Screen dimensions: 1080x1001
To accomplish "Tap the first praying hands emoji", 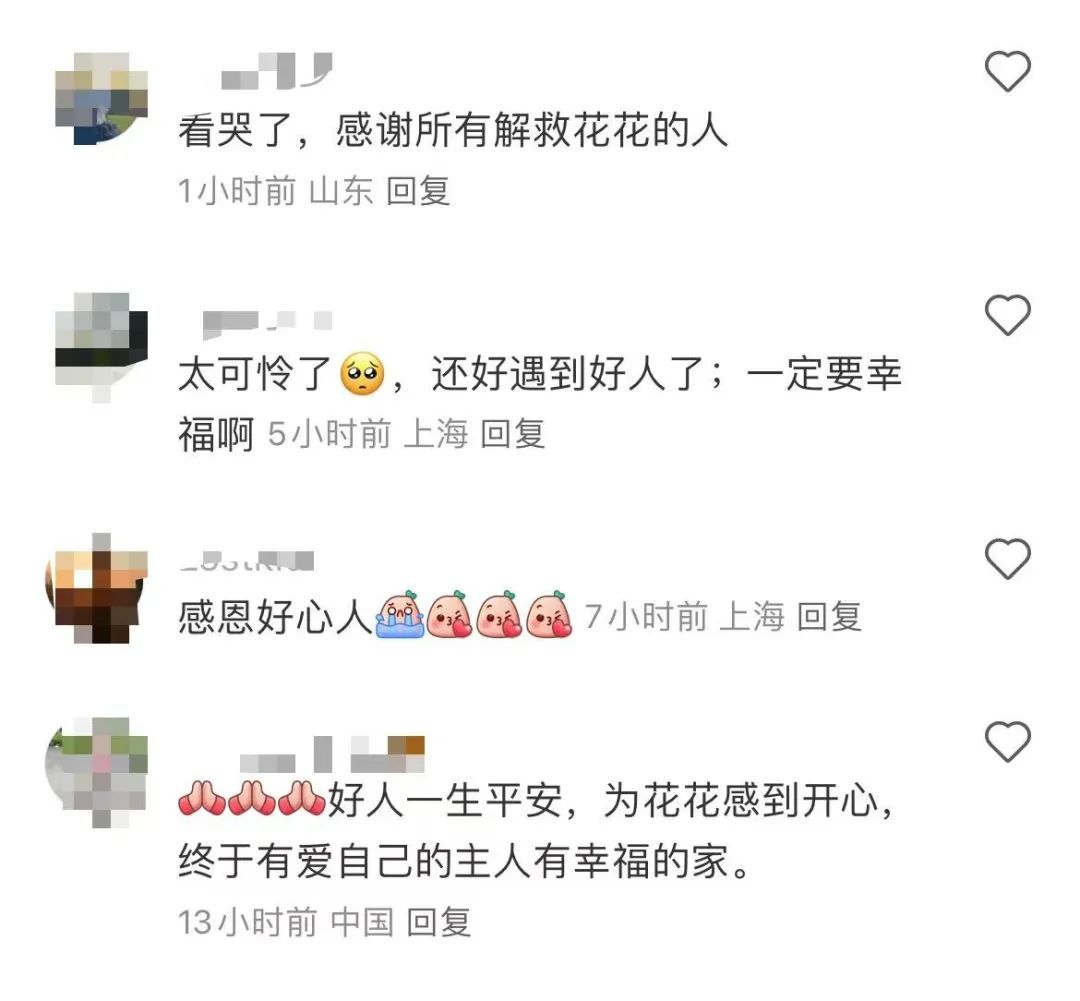I will tap(201, 799).
